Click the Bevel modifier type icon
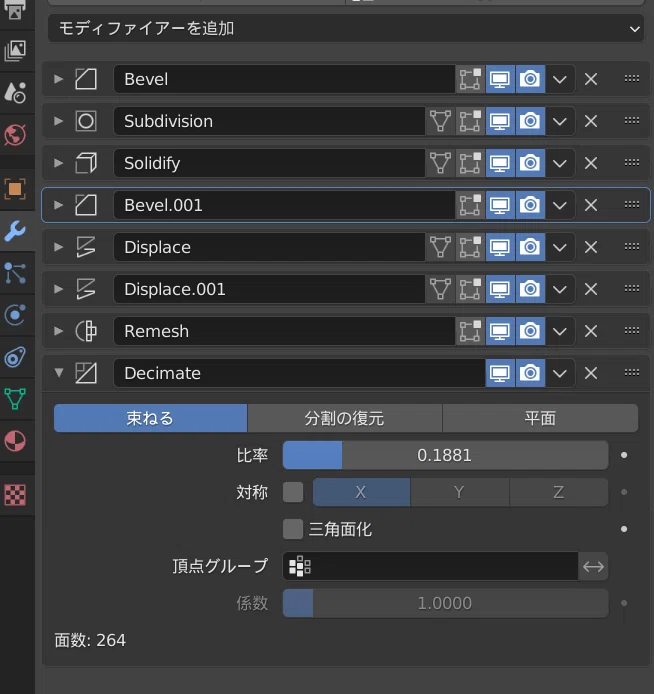The height and width of the screenshot is (694, 654). (x=86, y=79)
